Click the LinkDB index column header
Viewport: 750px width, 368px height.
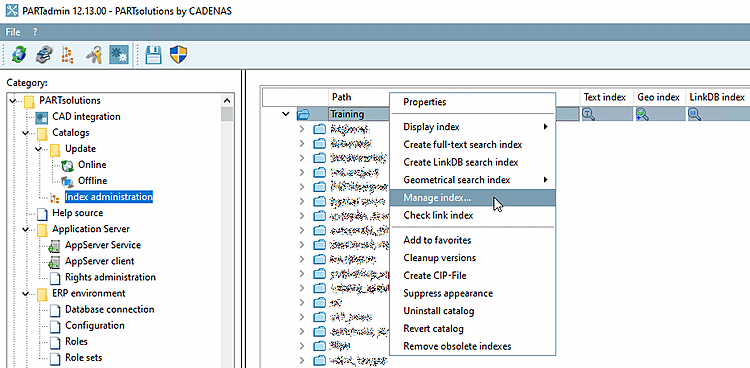click(717, 97)
